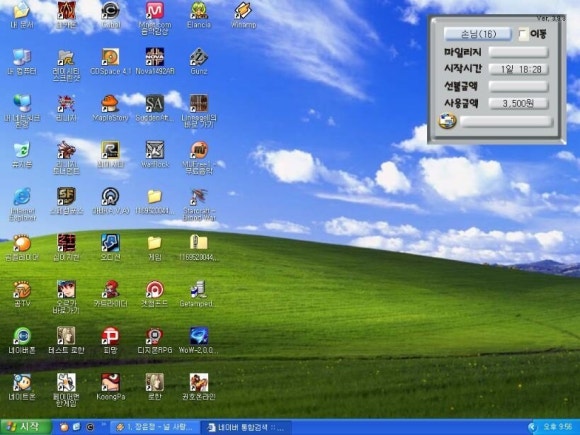The width and height of the screenshot is (580, 435).
Task: Click the orange GOM quick launch icon
Action: [64, 427]
